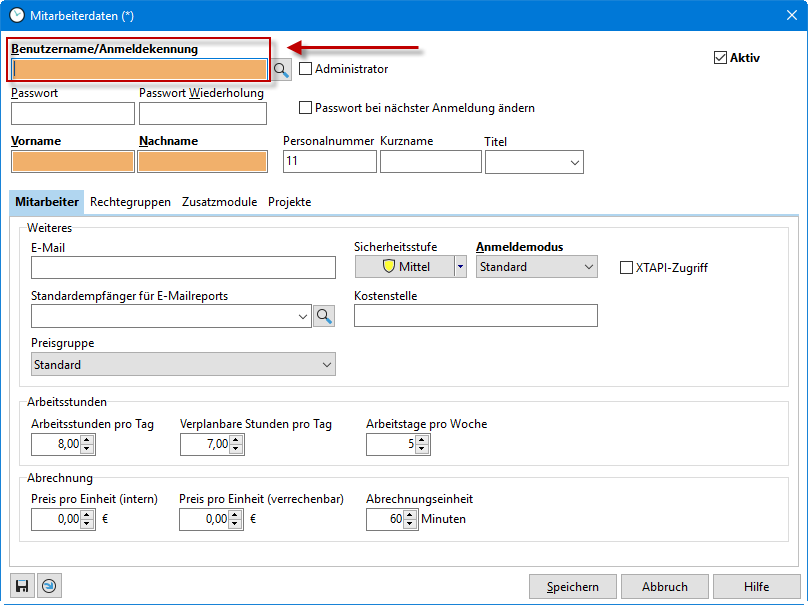Click into the E-Mail input field
This screenshot has width=808, height=605.
(x=183, y=267)
